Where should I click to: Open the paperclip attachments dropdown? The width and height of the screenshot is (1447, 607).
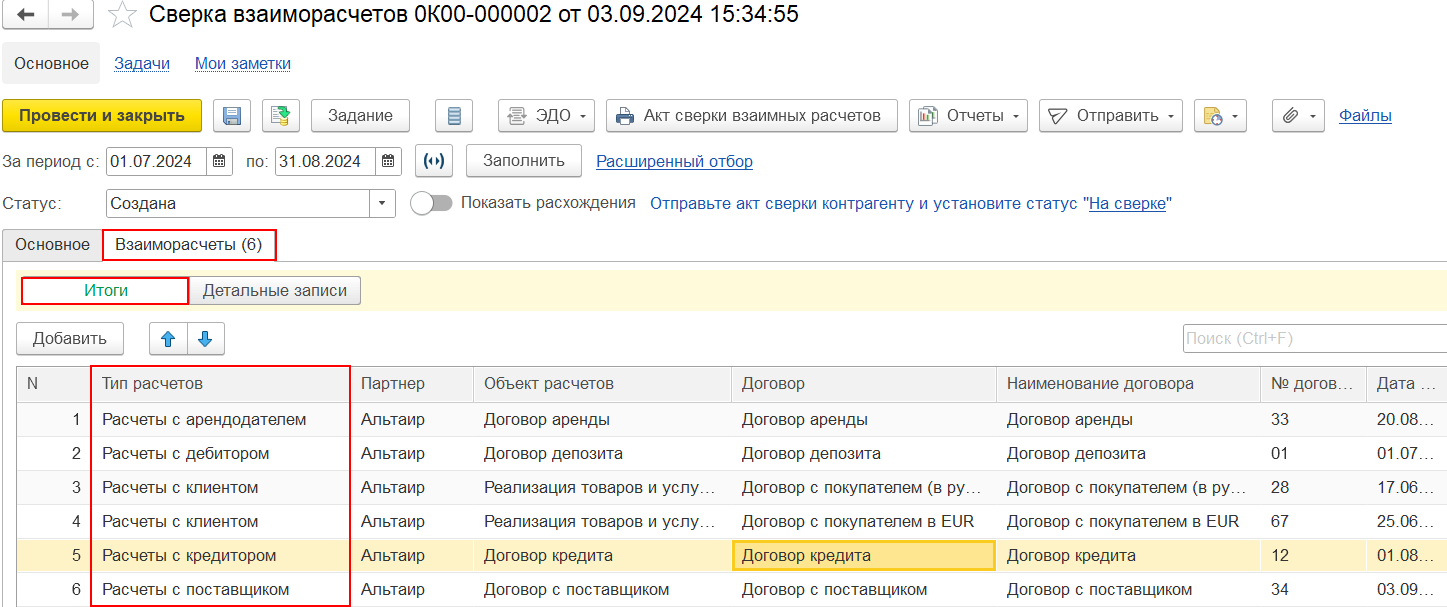1298,116
